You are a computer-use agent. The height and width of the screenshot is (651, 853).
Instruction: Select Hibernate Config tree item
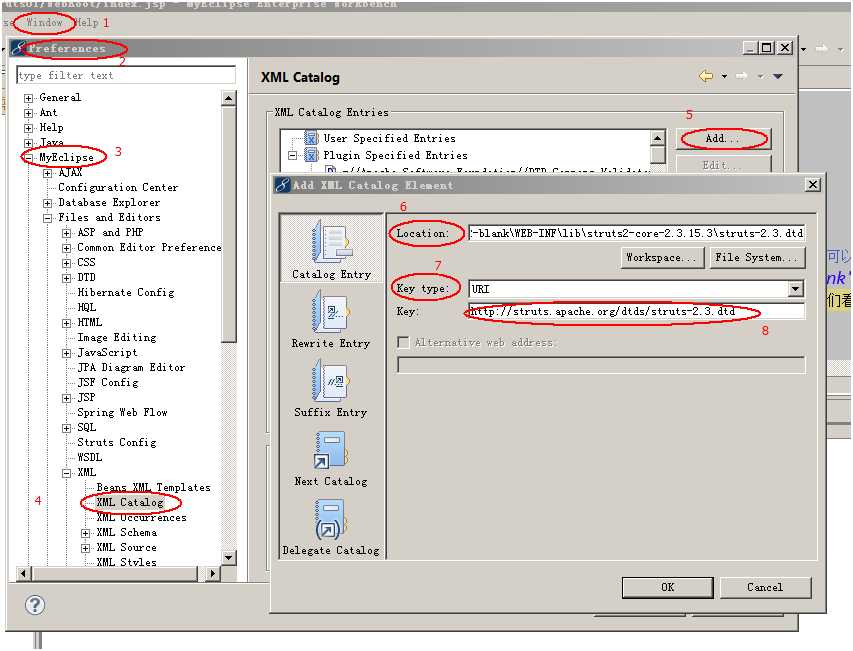click(126, 293)
